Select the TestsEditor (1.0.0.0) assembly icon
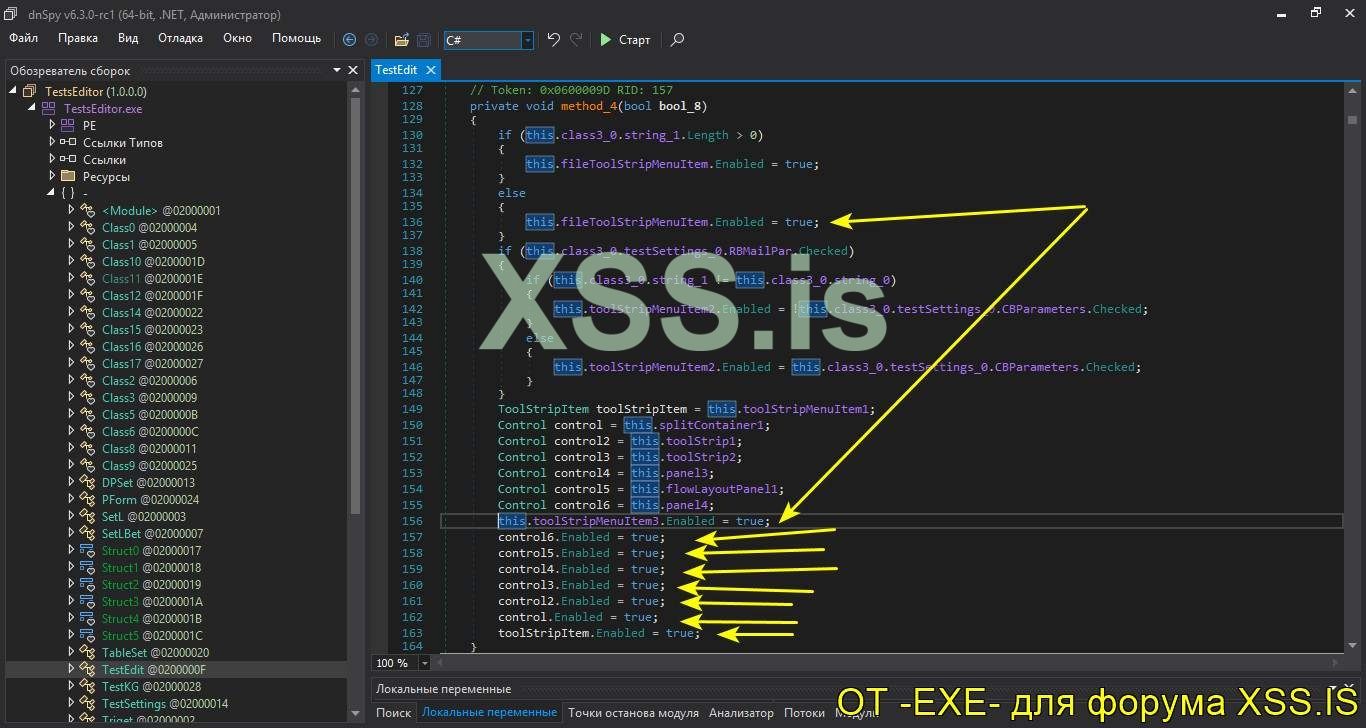The height and width of the screenshot is (728, 1366). coord(29,92)
